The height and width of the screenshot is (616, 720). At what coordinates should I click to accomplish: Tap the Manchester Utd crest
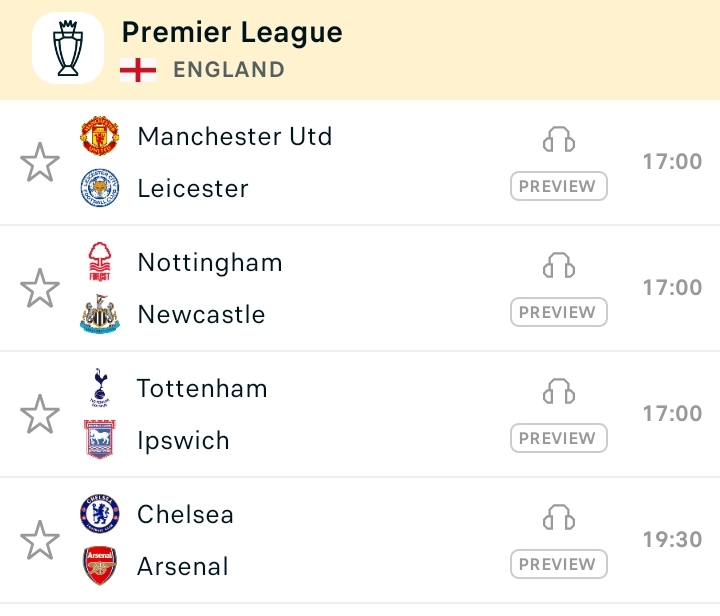click(100, 136)
